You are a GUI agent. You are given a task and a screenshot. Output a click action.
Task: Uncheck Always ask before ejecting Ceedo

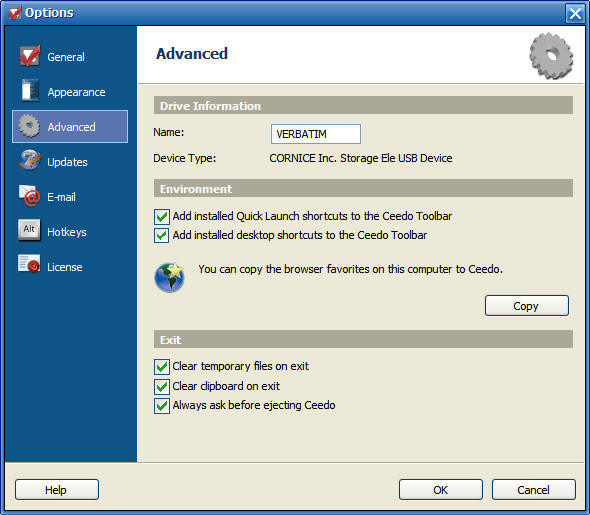point(162,406)
